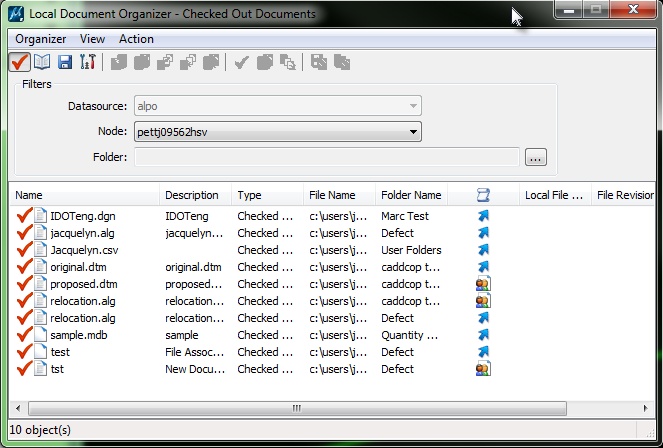Click the blue arrow icon in test row
The height and width of the screenshot is (448, 663).
click(483, 352)
